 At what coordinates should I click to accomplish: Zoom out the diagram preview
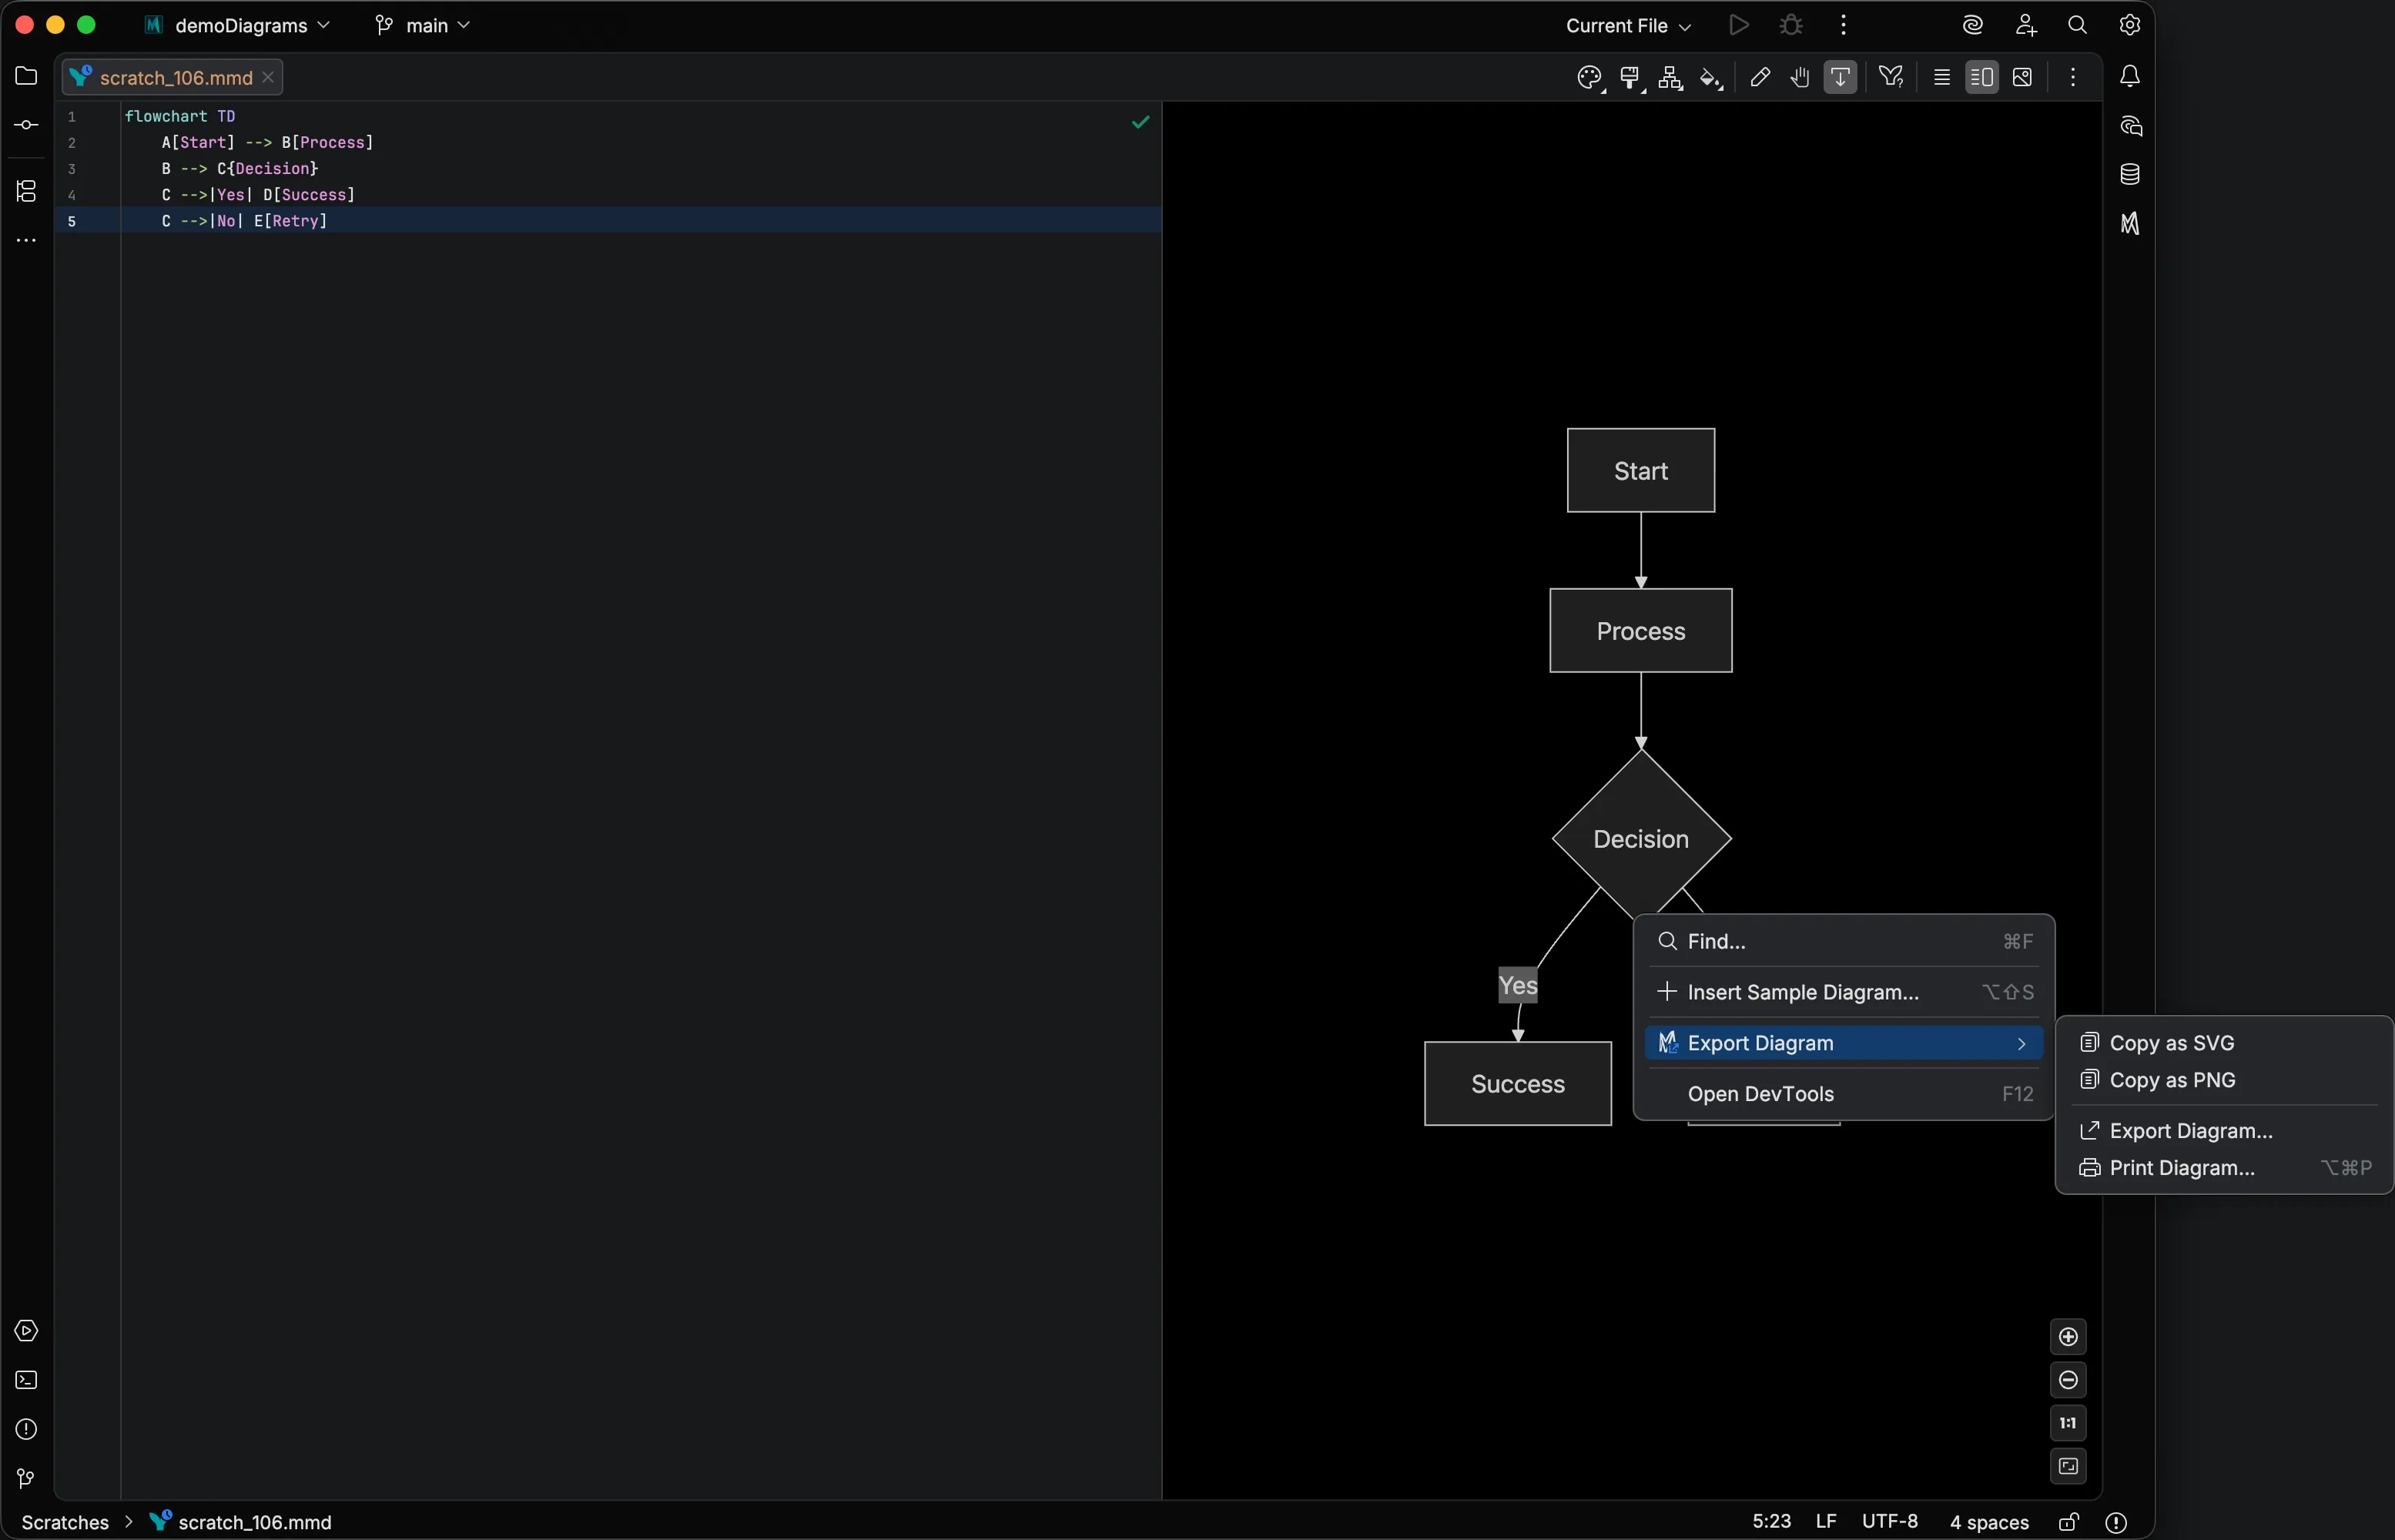click(x=2069, y=1380)
